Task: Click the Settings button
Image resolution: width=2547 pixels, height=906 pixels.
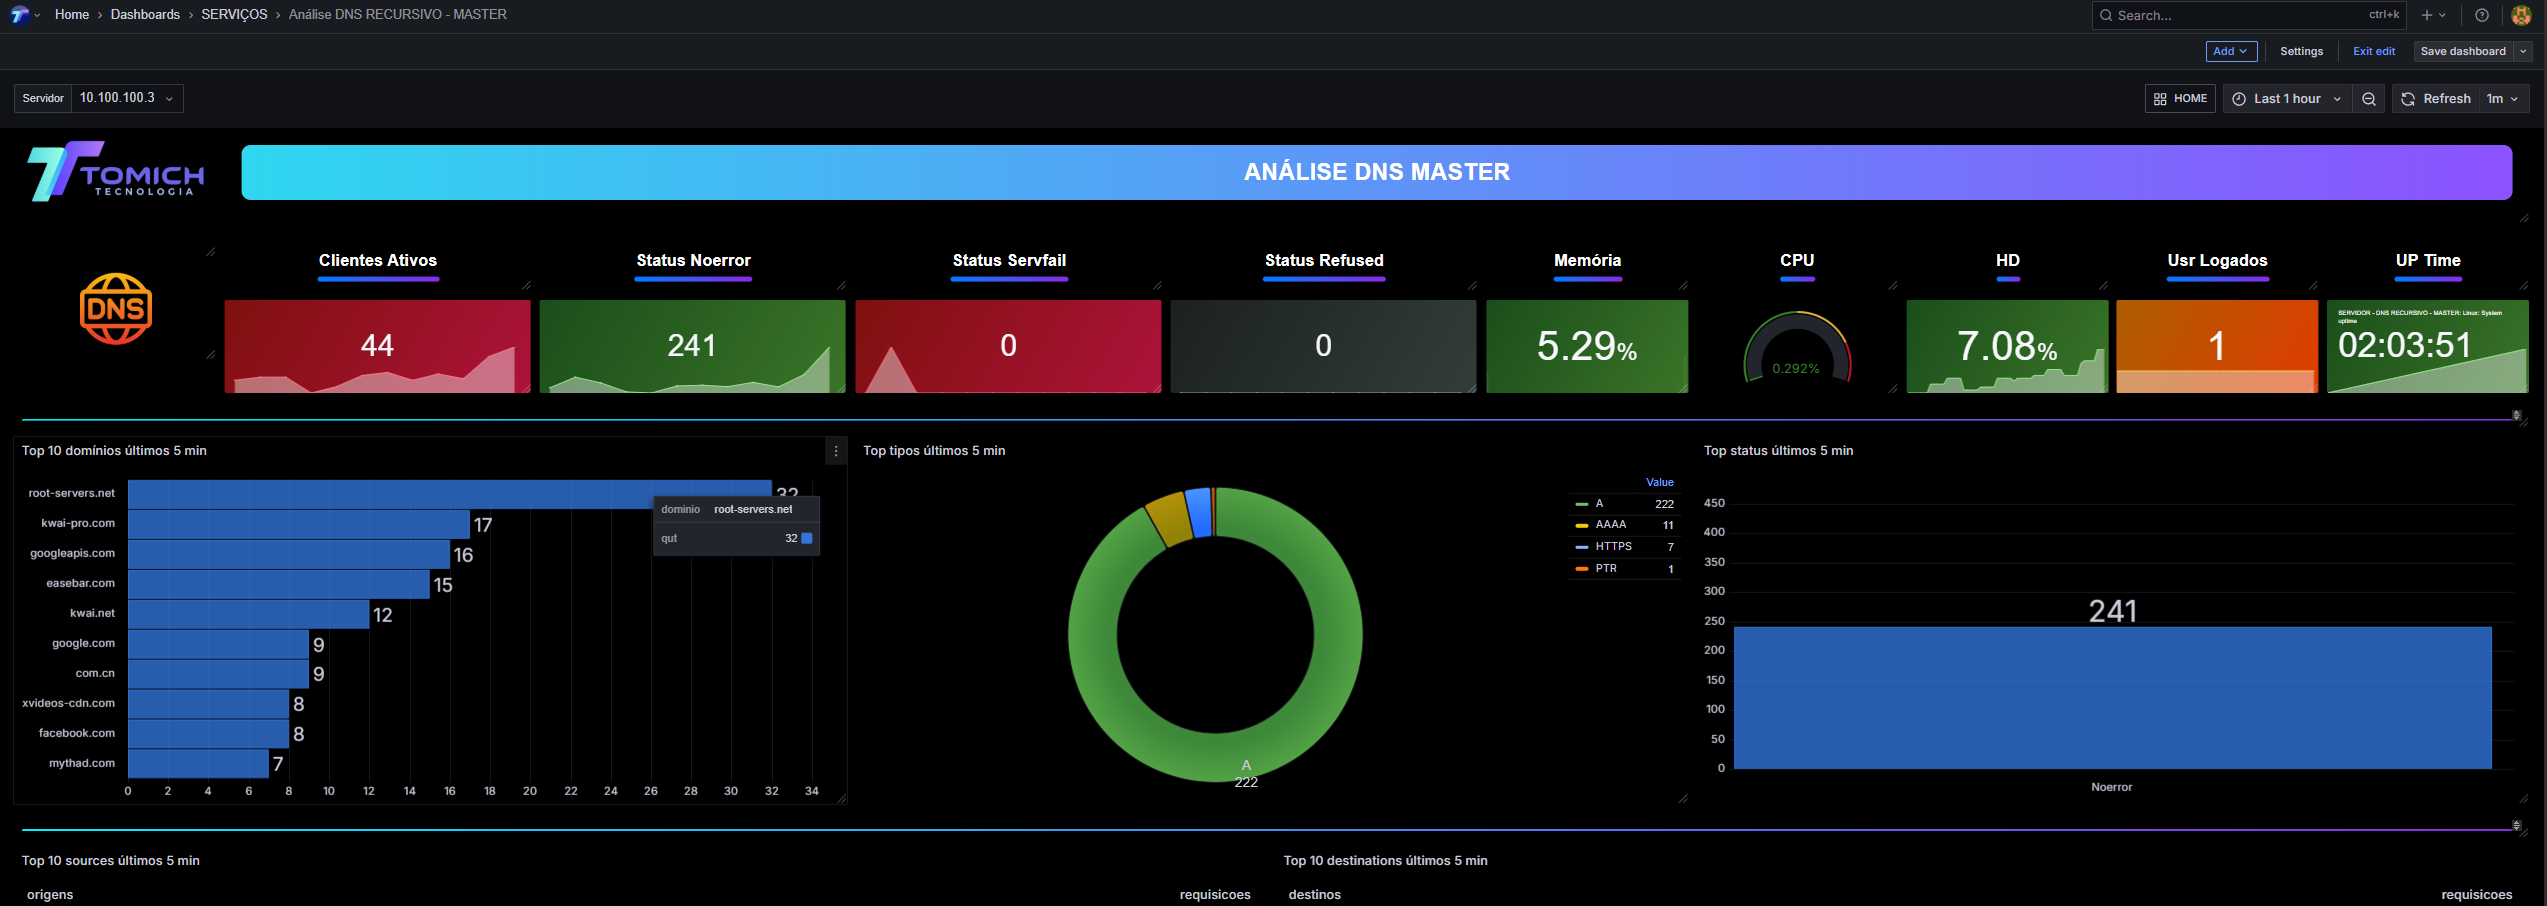Action: coord(2301,51)
